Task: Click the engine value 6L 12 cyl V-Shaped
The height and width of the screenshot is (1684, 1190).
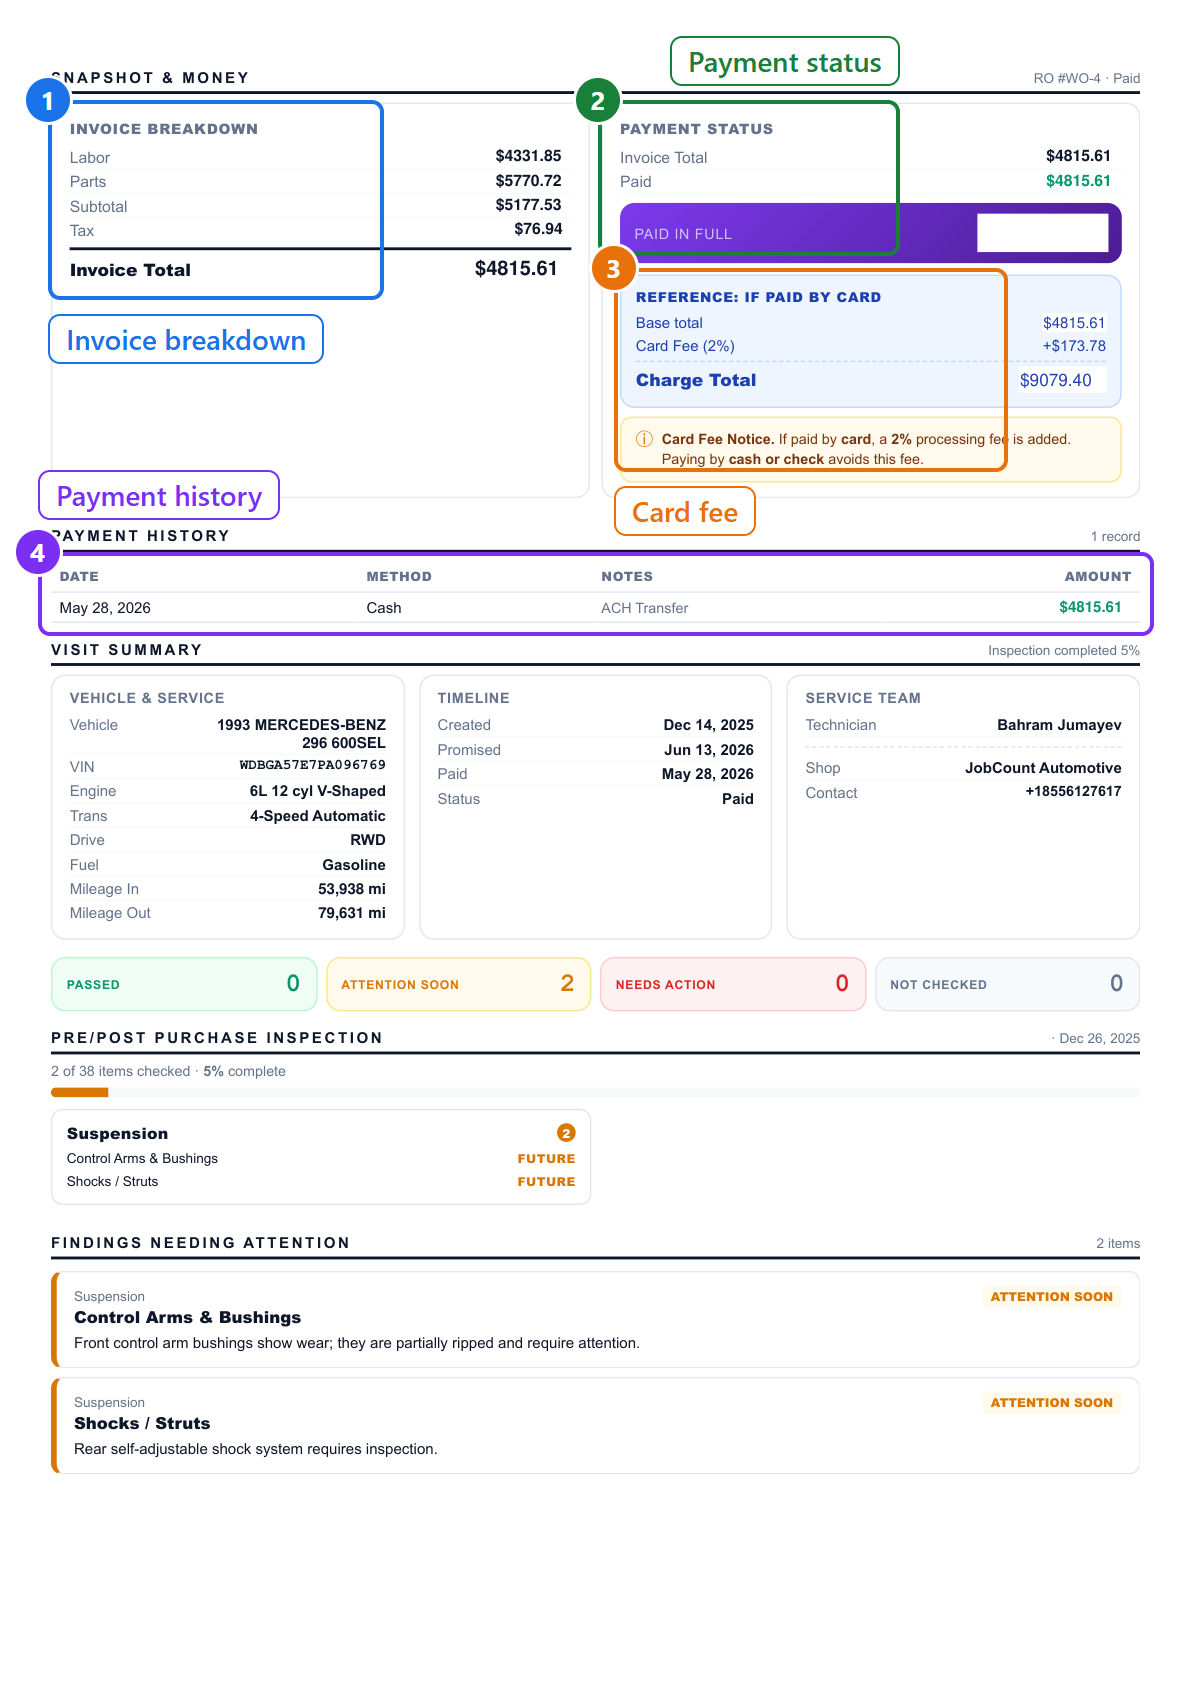Action: tap(317, 791)
